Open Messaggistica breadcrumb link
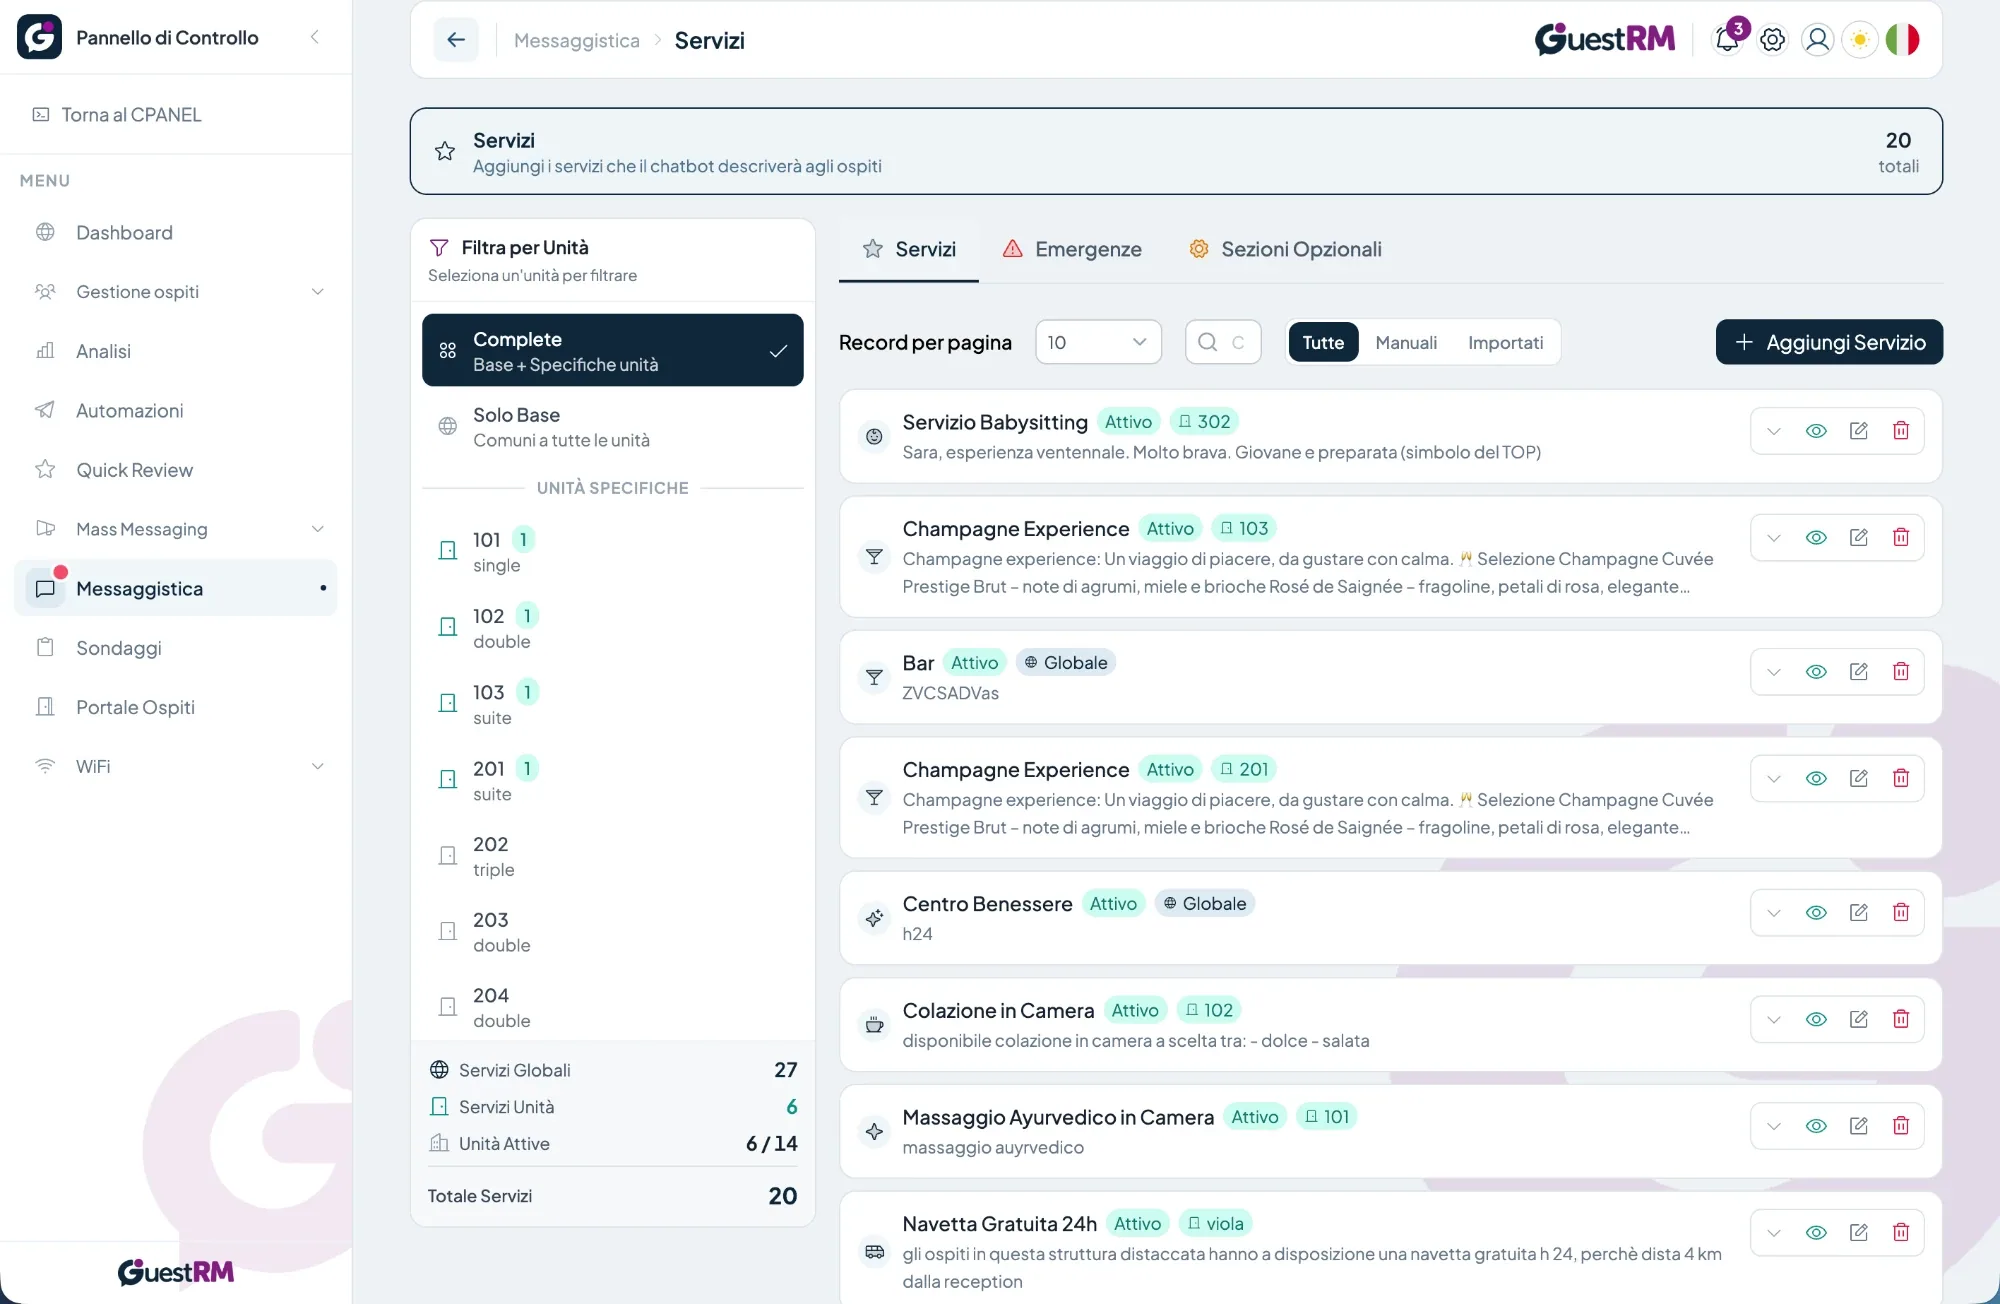The width and height of the screenshot is (2000, 1304). click(x=577, y=40)
